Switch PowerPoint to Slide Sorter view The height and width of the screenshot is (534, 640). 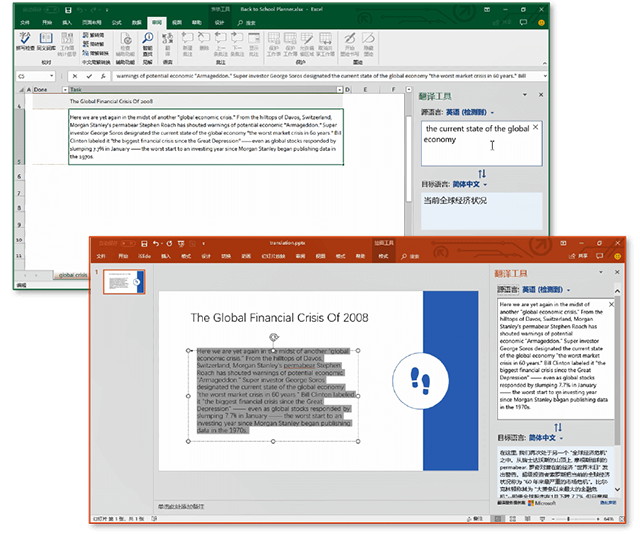tap(513, 518)
